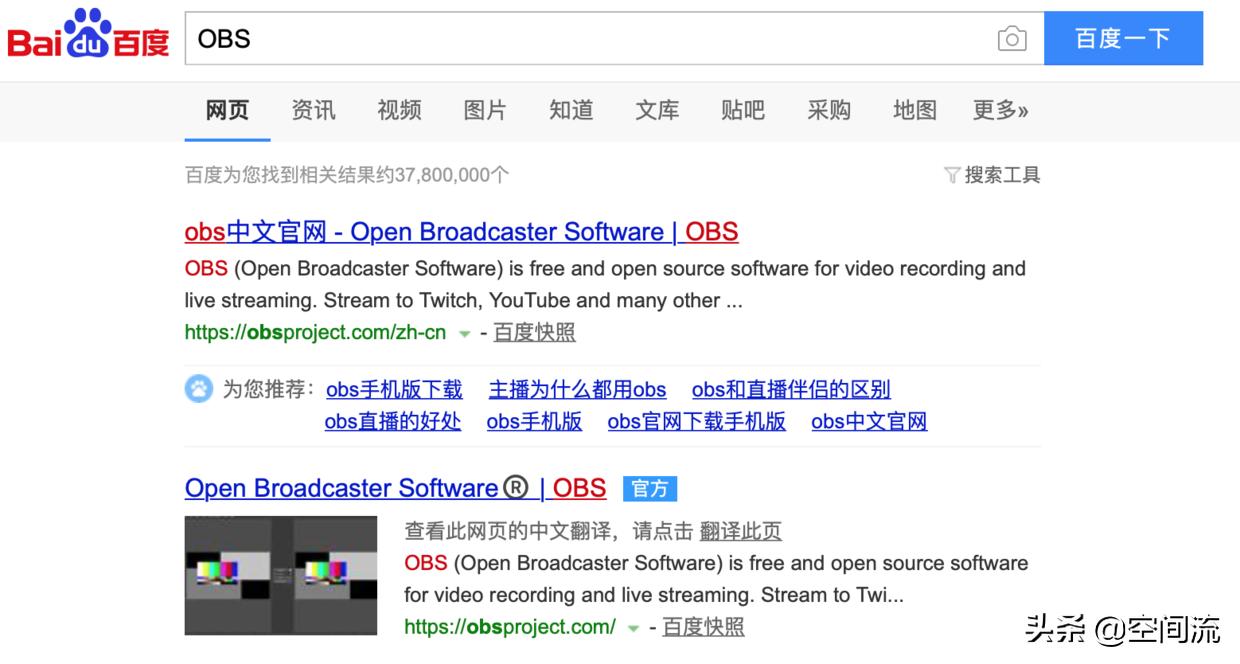1240x664 pixels.
Task: Switch to the 视频 tab
Action: coord(399,110)
